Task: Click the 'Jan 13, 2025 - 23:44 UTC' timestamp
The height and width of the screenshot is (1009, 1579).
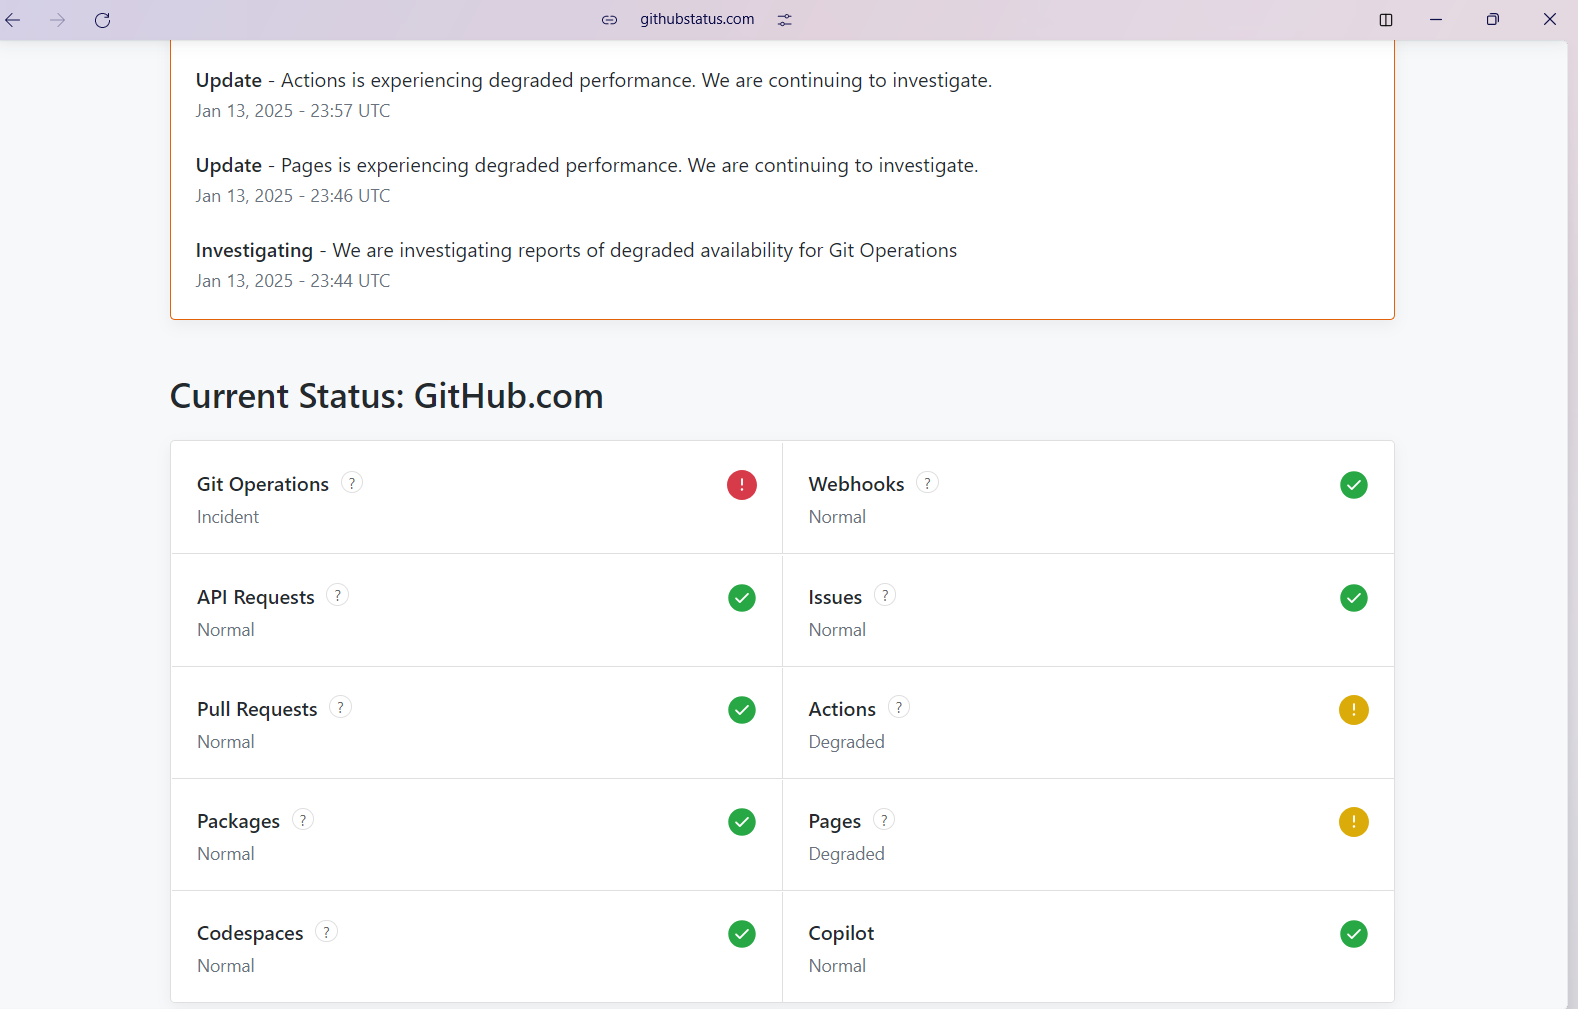Action: click(x=293, y=281)
